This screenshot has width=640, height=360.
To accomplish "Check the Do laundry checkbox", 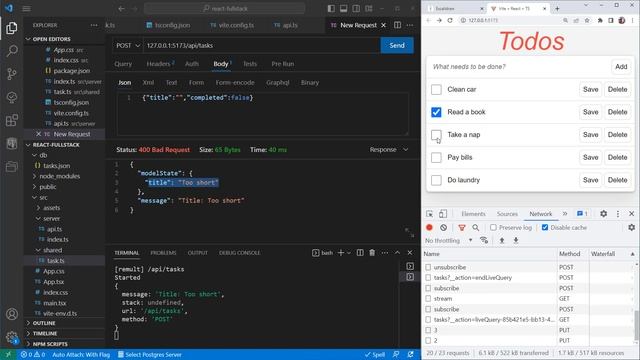I will coord(436,180).
